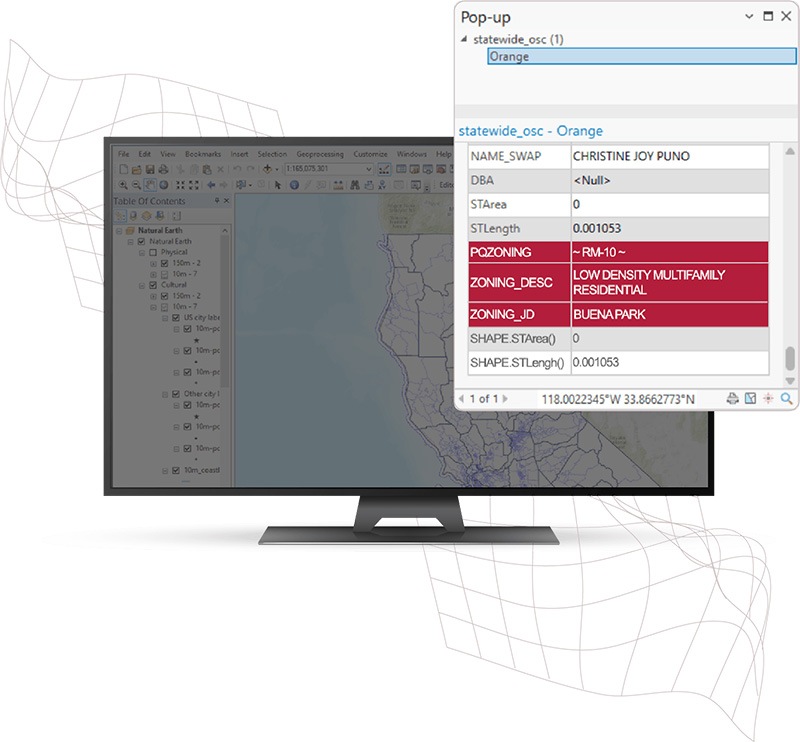The image size is (800, 742).
Task: Select the black arrow Select Elements tool
Action: [x=278, y=185]
